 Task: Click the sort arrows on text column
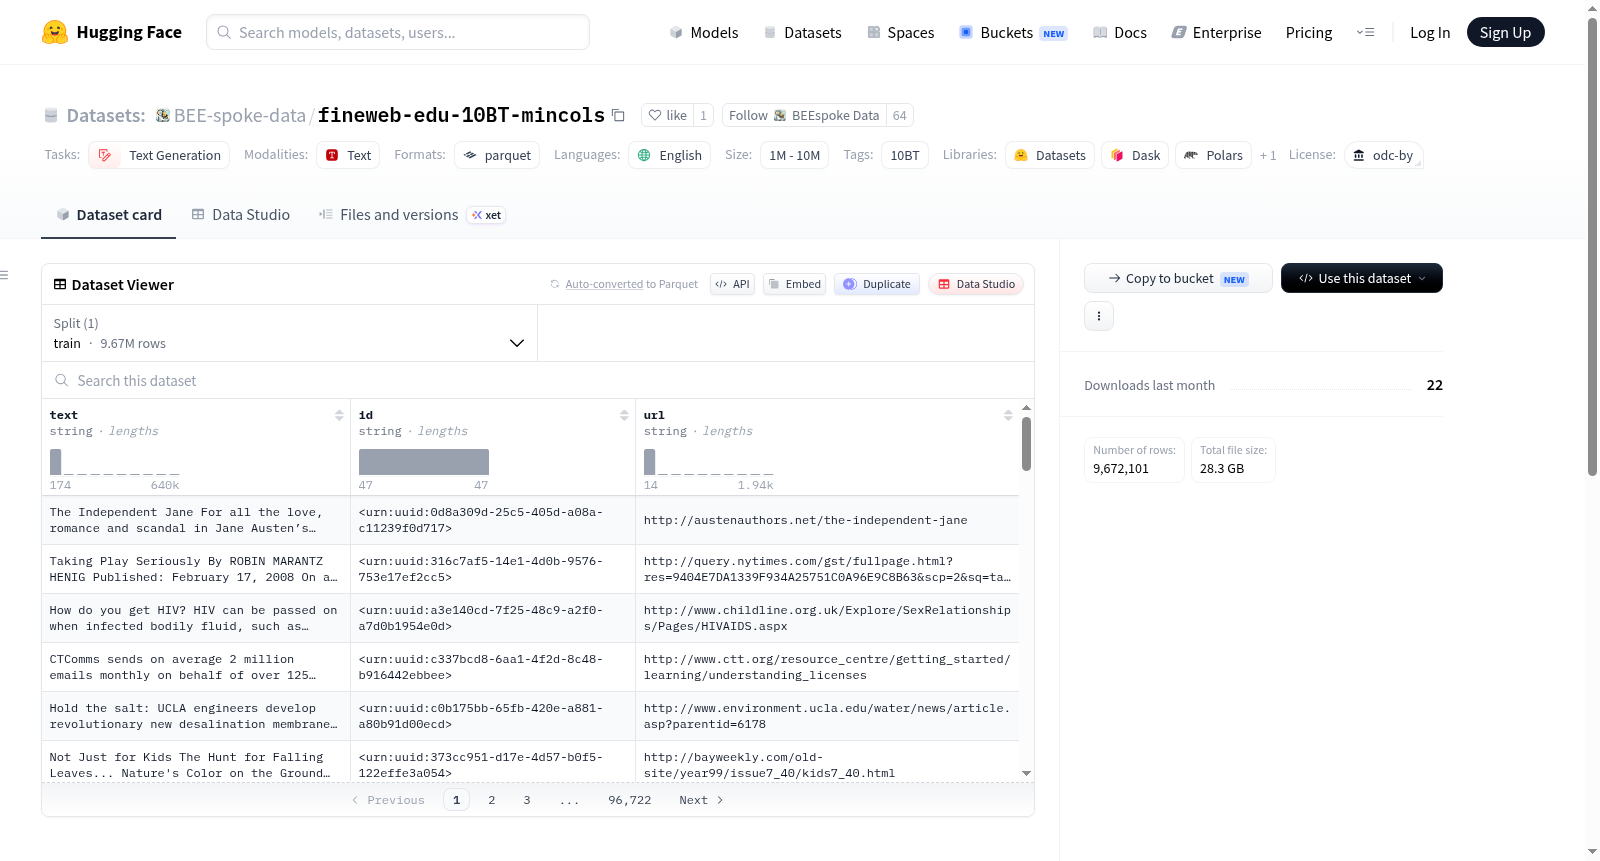coord(339,415)
